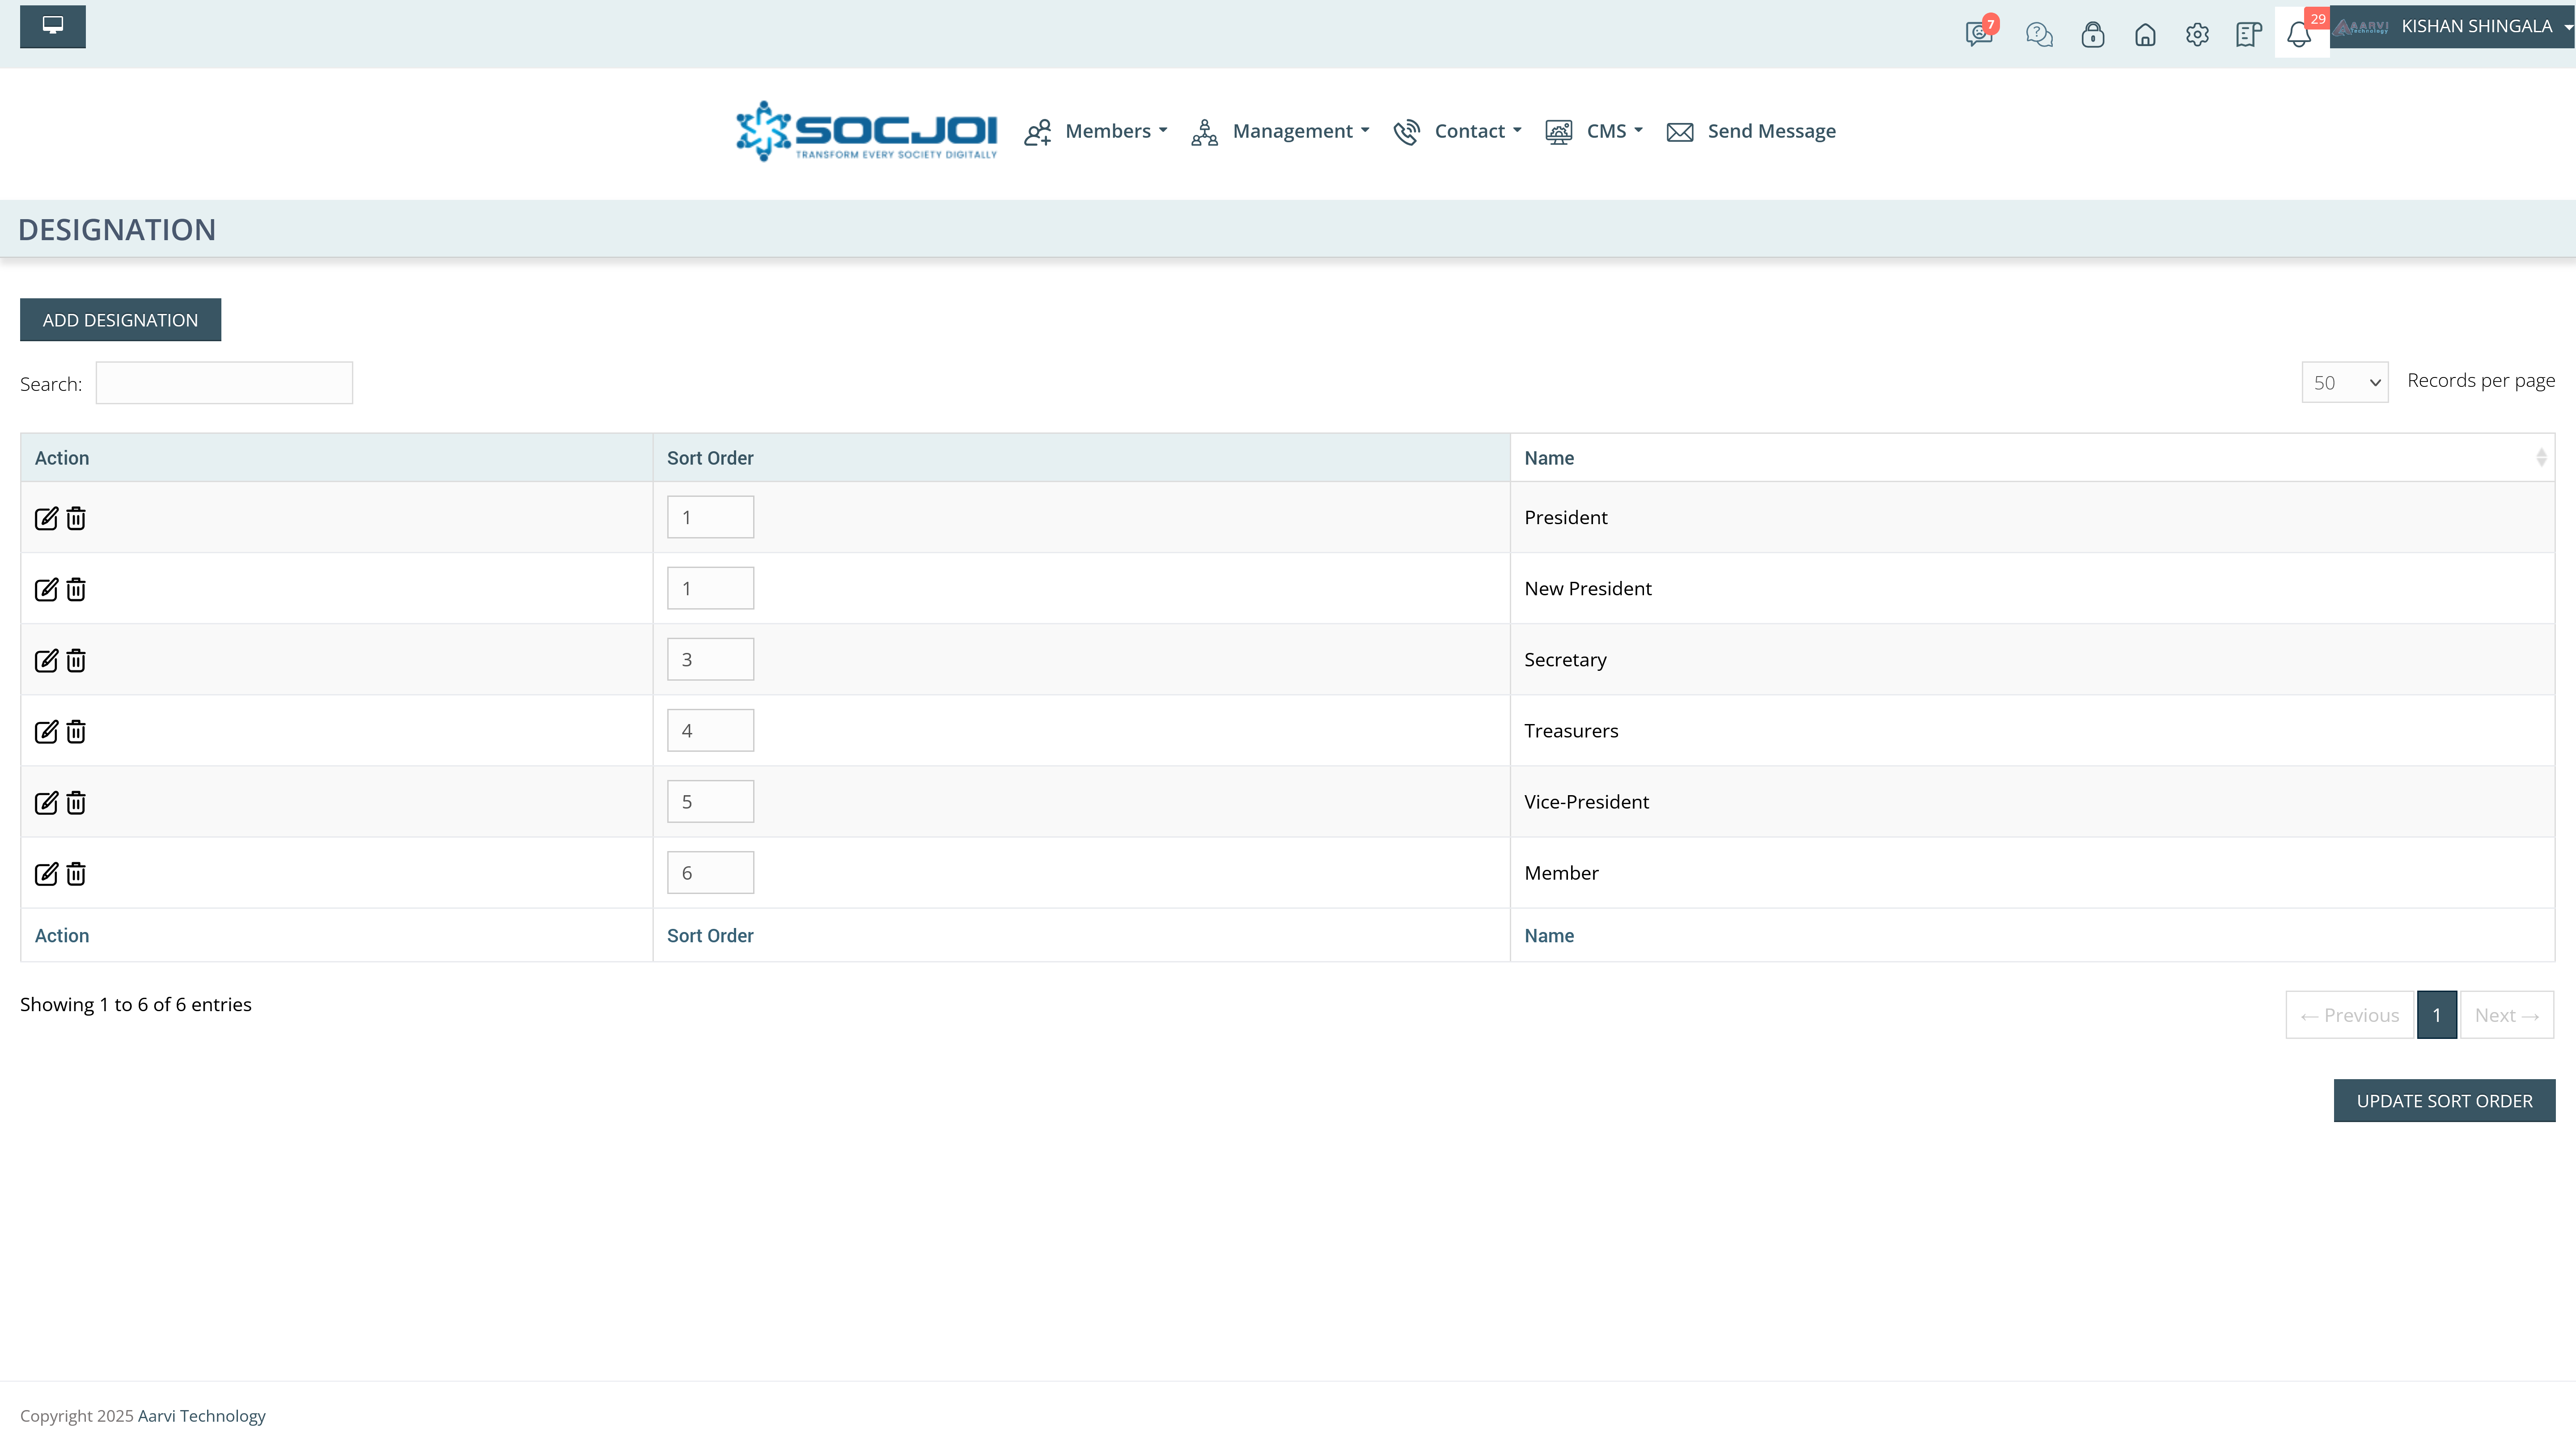
Task: Click sort order field for Secretary
Action: pos(710,659)
